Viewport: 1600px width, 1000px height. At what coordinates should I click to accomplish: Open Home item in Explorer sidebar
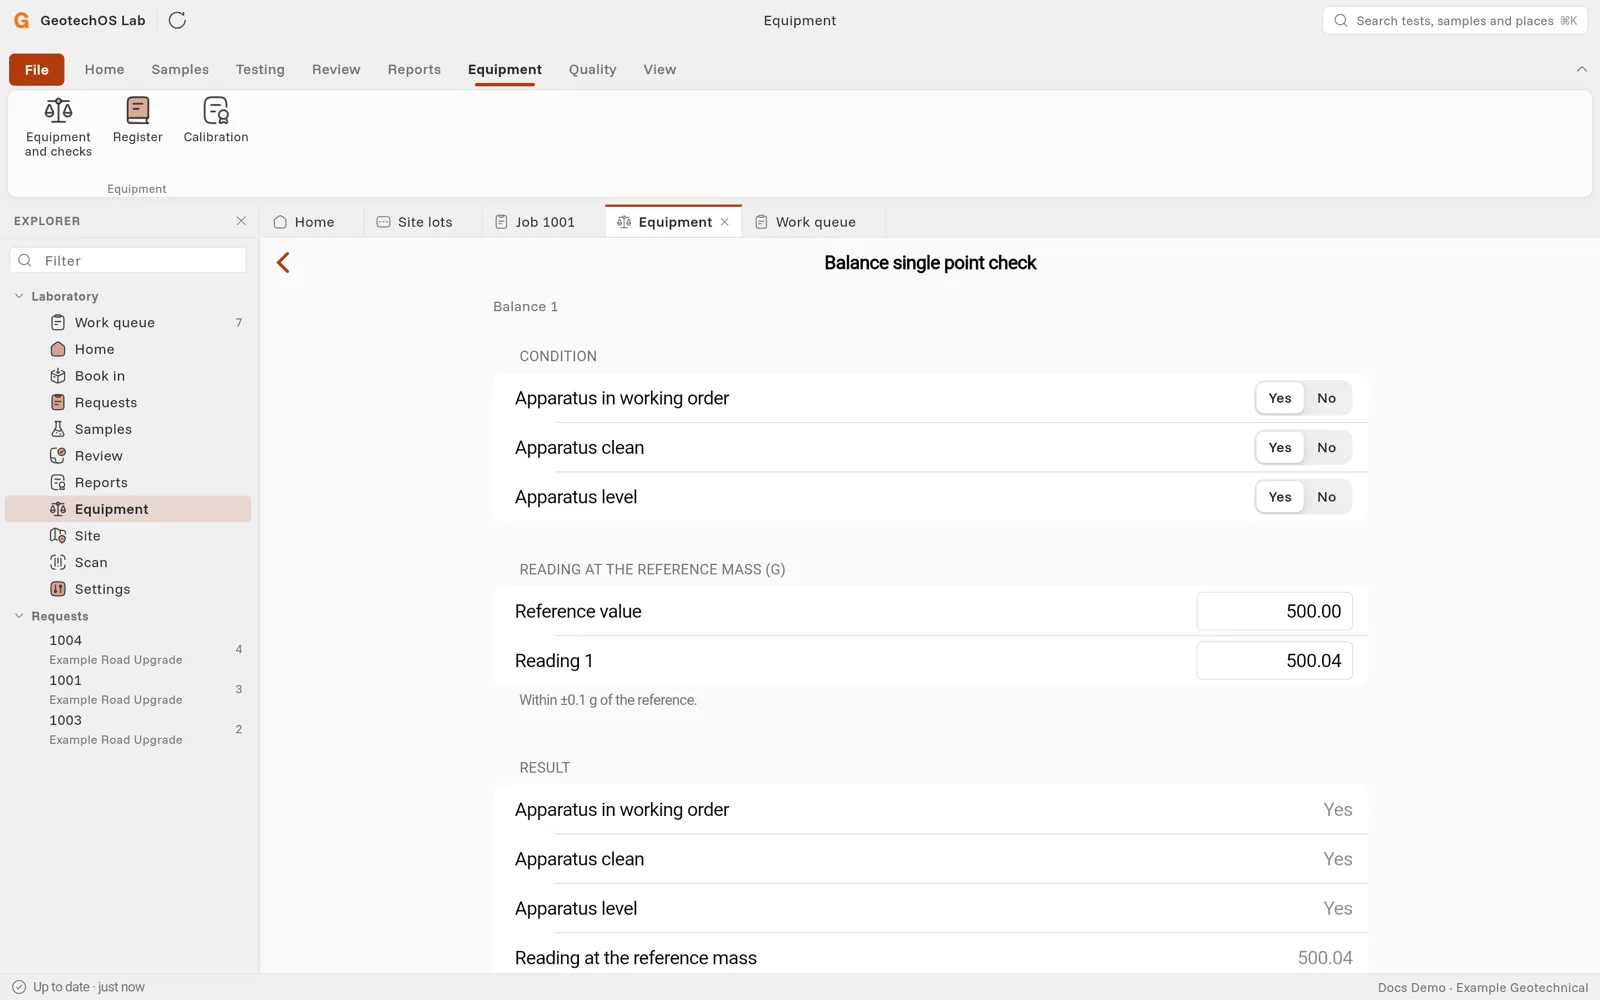pyautogui.click(x=128, y=349)
